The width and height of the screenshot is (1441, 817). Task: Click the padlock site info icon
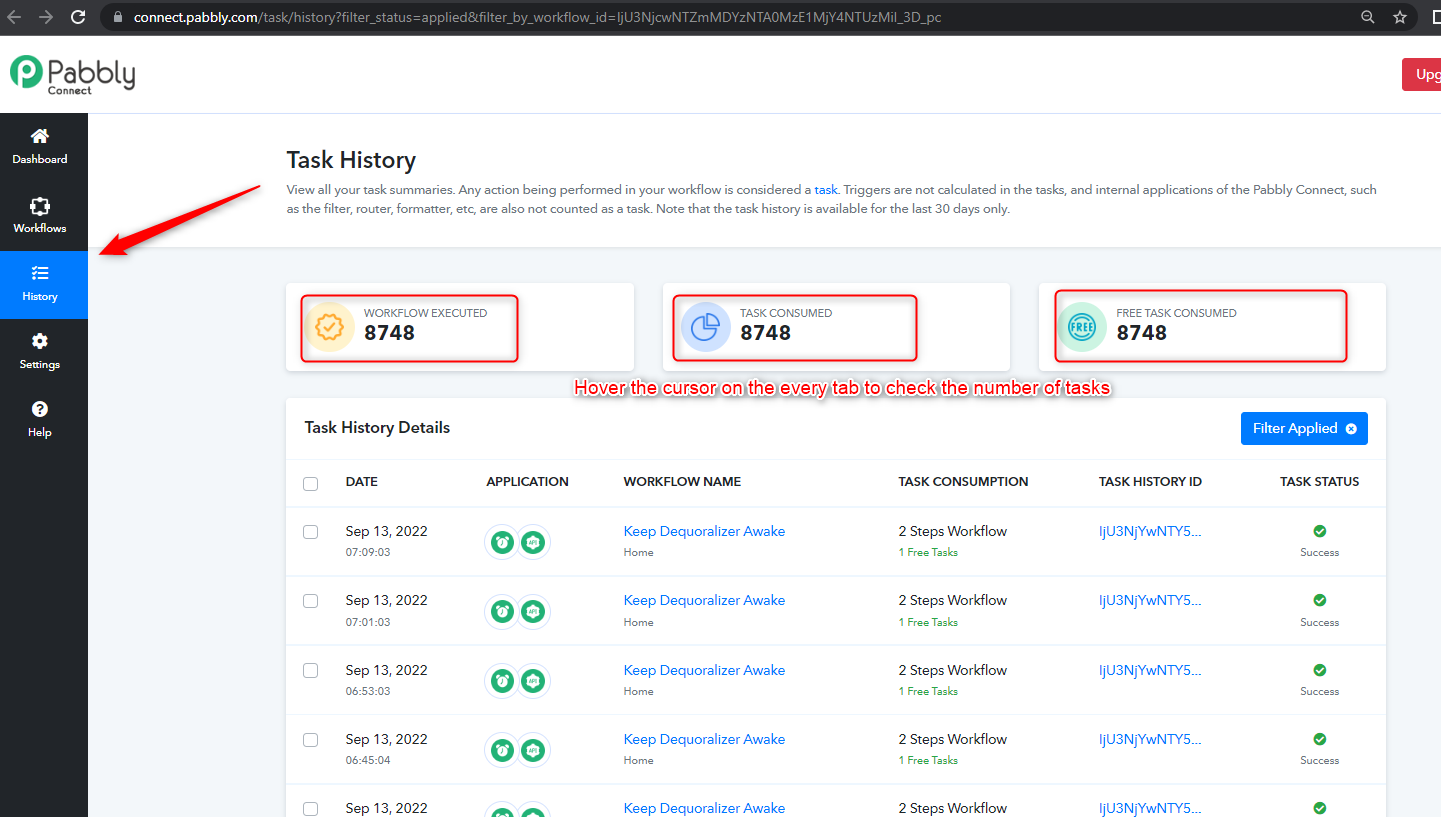coord(118,17)
